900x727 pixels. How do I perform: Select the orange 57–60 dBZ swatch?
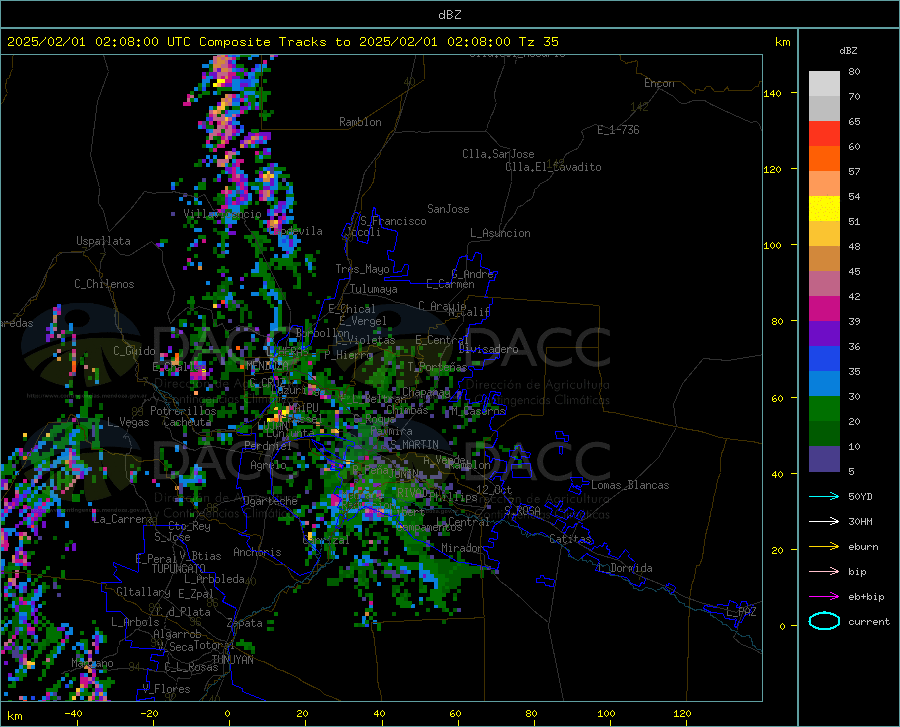coord(824,158)
